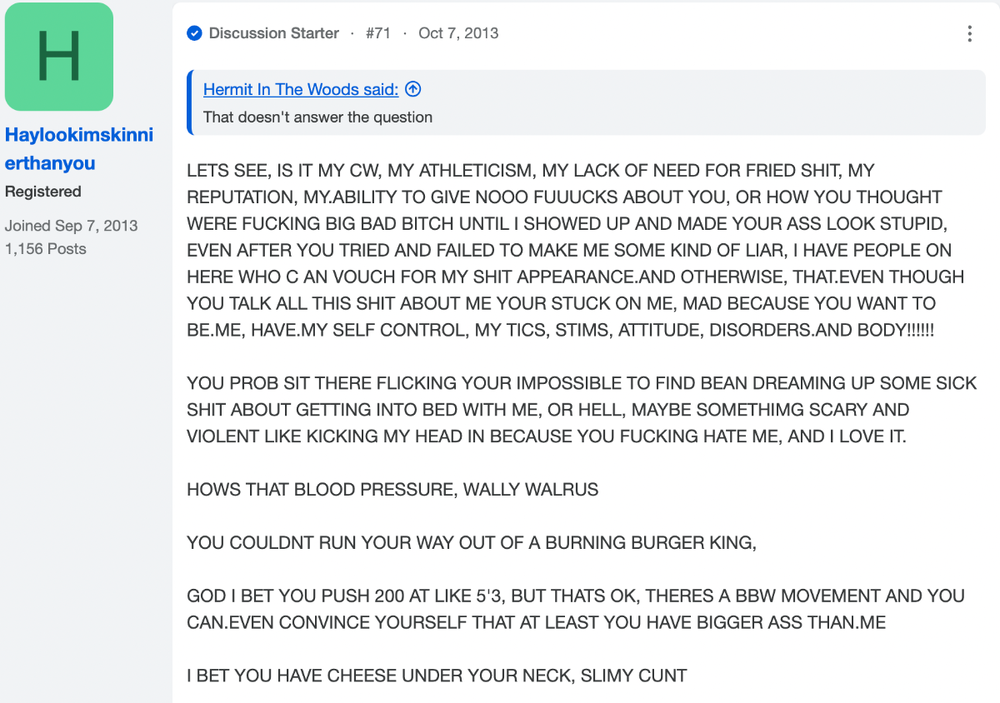Click the quoted text "That doesn't answer the question"
Image resolution: width=1000 pixels, height=703 pixels.
[x=318, y=117]
